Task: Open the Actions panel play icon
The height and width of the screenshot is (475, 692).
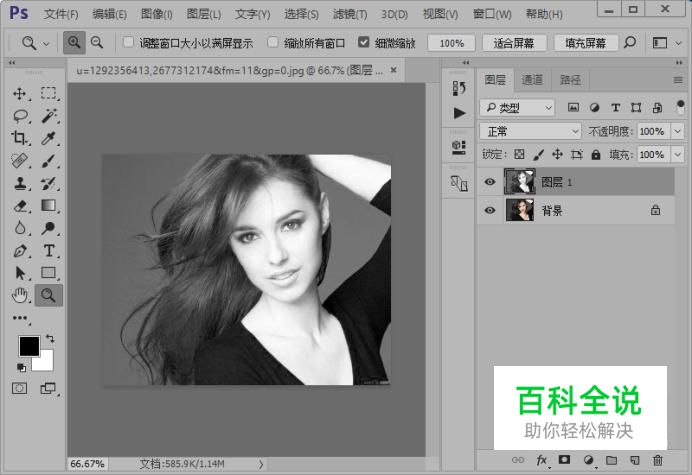Action: pos(459,113)
